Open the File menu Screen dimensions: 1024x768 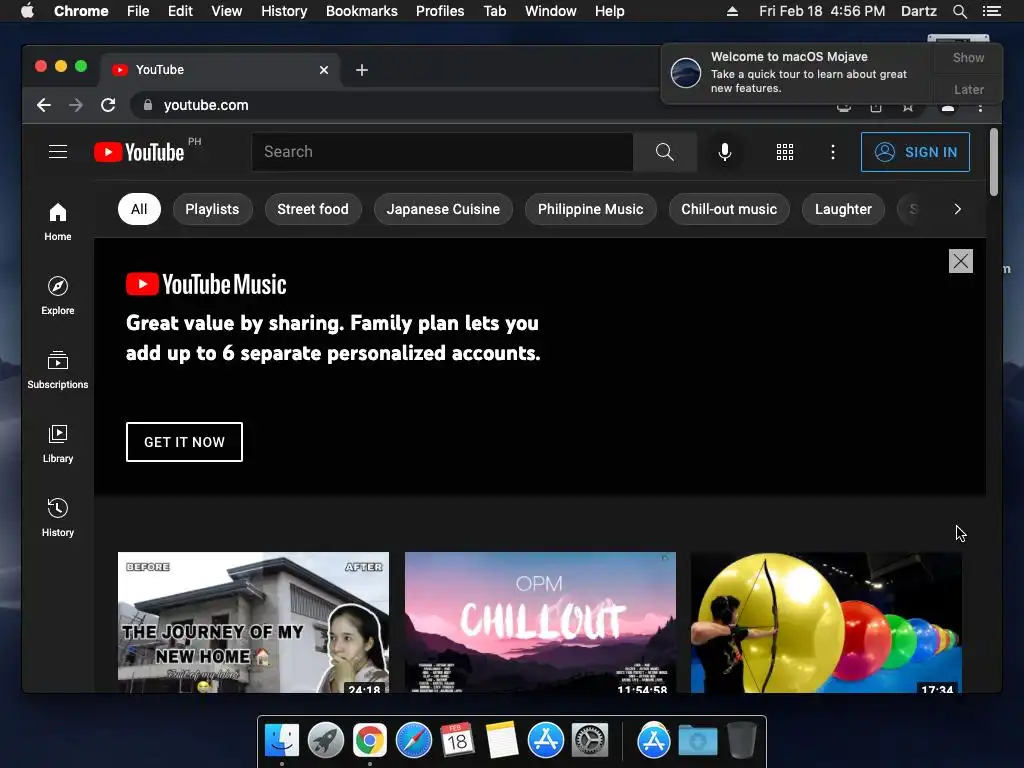pyautogui.click(x=138, y=11)
